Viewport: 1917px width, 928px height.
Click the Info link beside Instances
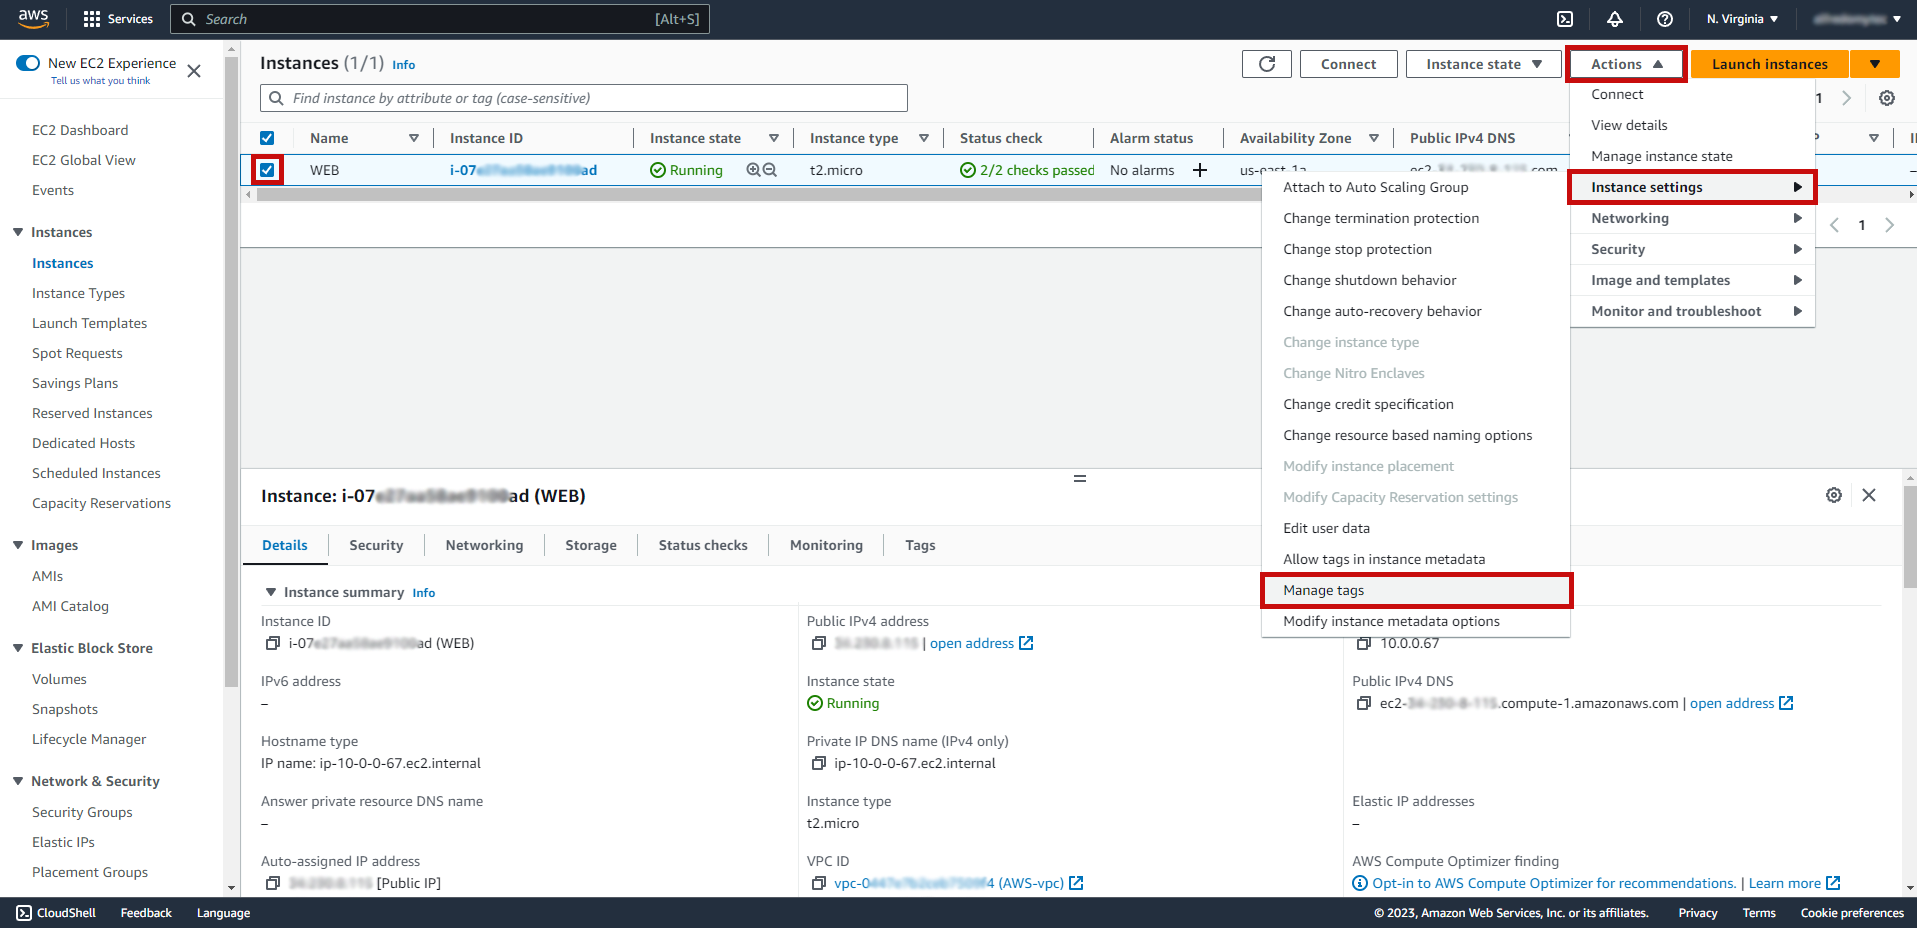[403, 65]
